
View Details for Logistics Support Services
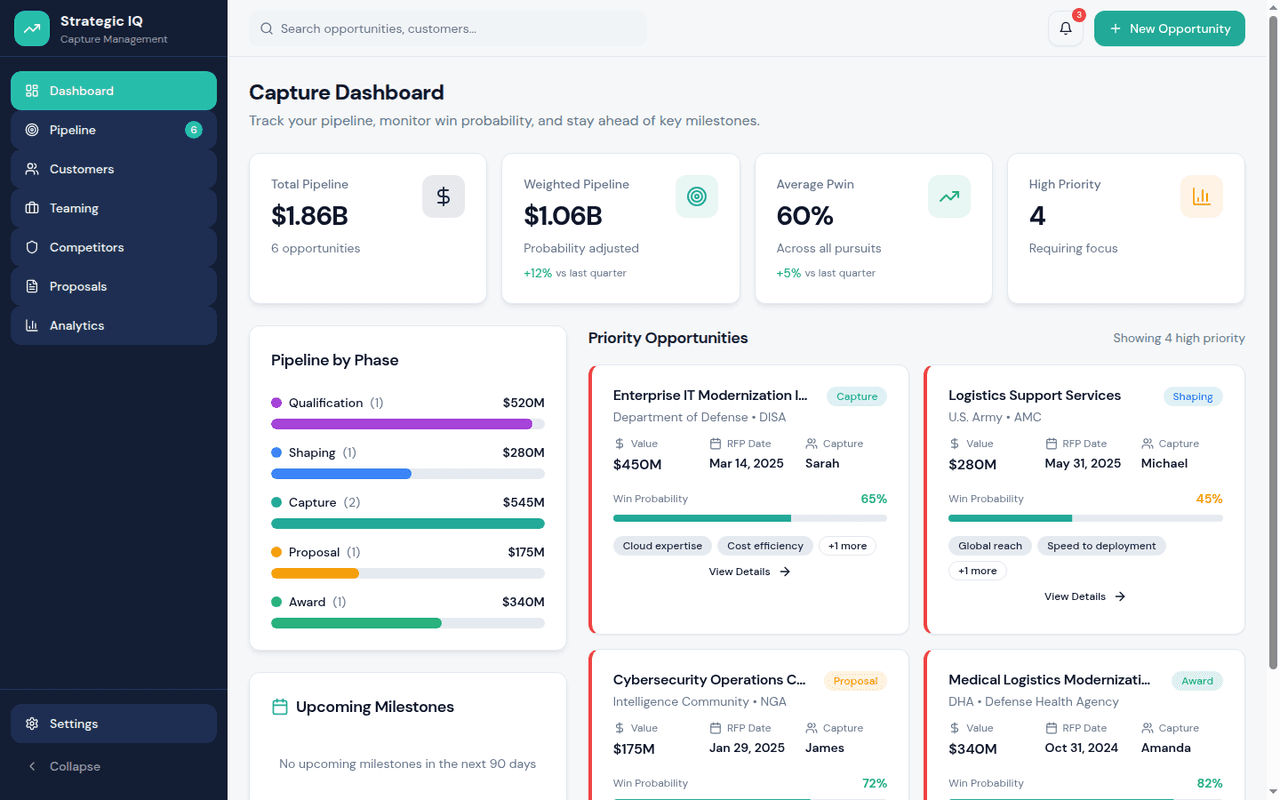(1085, 597)
